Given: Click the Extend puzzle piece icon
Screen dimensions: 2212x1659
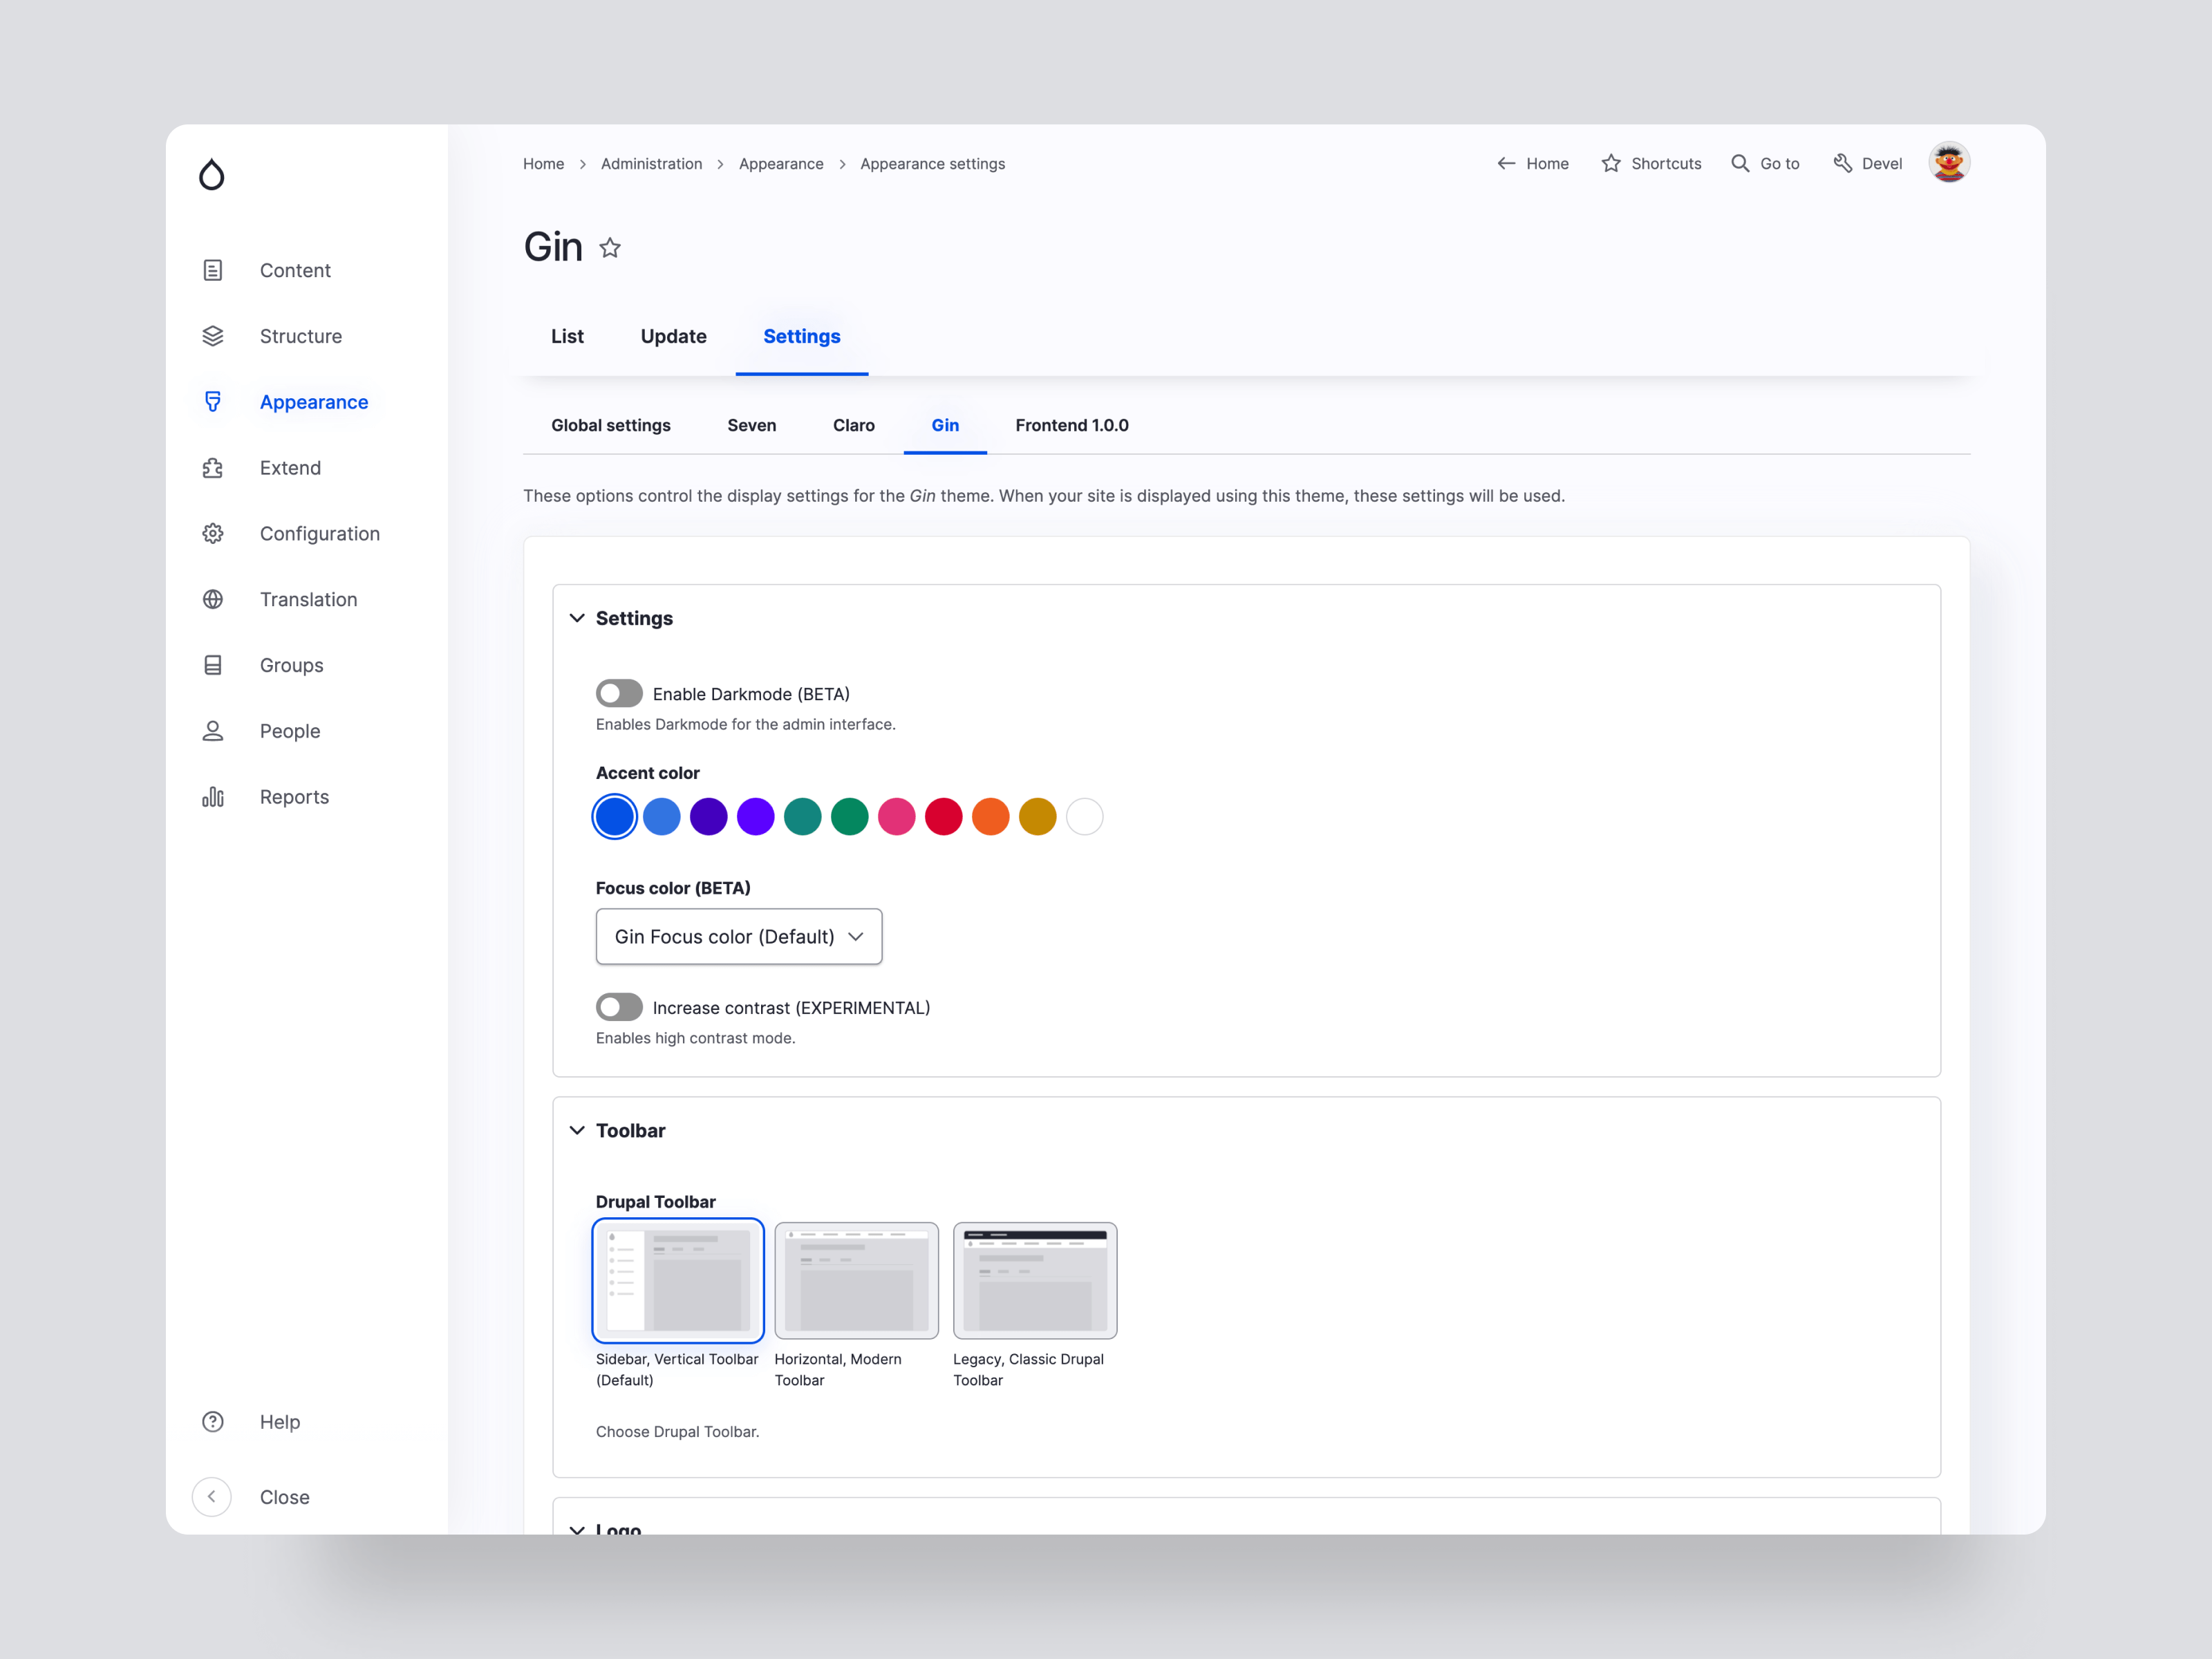Looking at the screenshot, I should (x=213, y=468).
